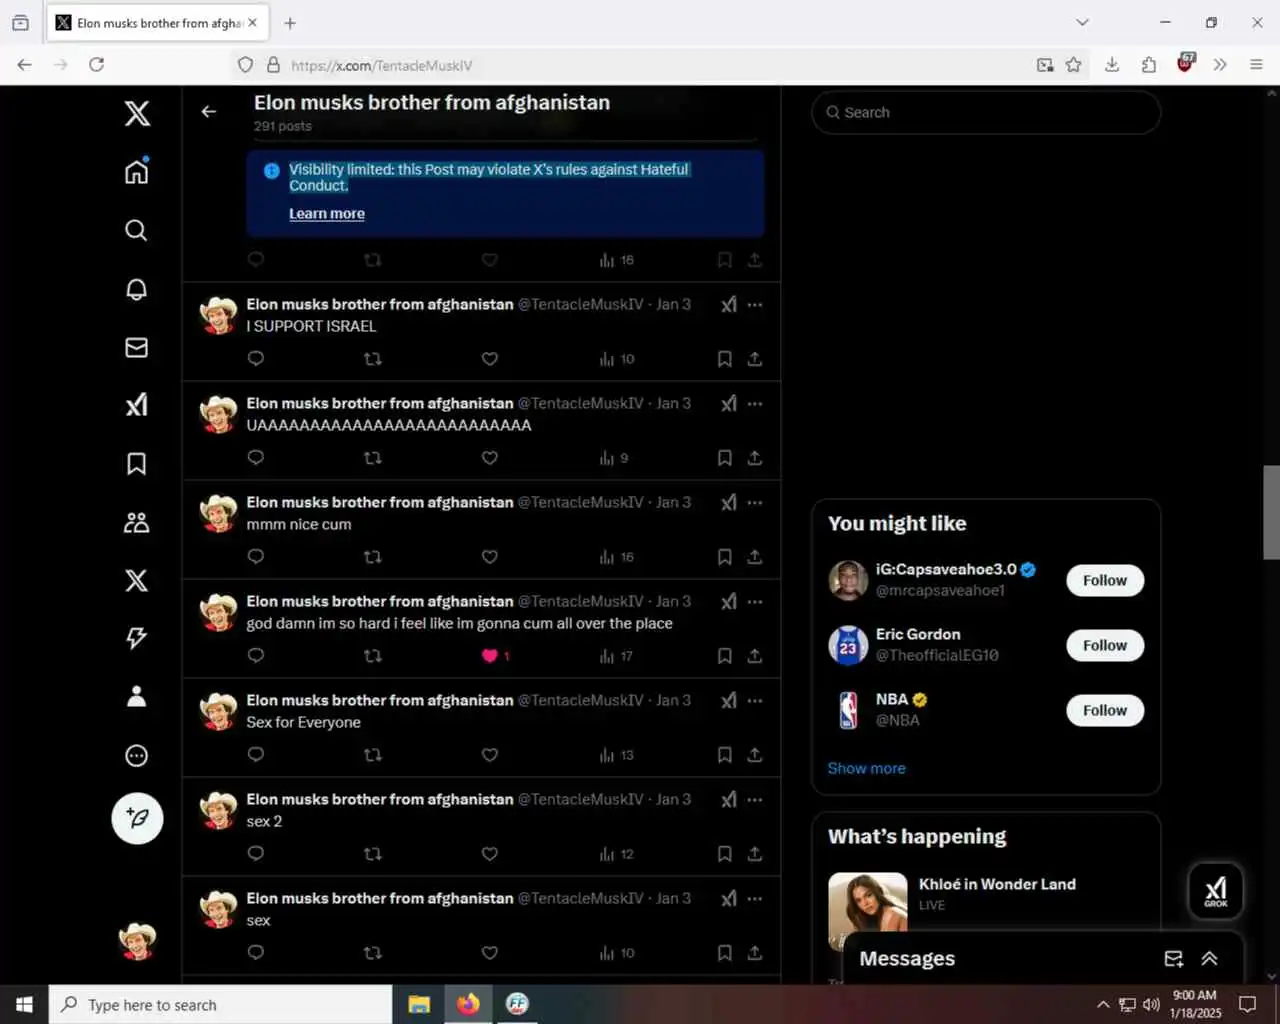Bookmark the 'I SUPPORT ISRAEL' post
The image size is (1280, 1024).
tap(725, 359)
